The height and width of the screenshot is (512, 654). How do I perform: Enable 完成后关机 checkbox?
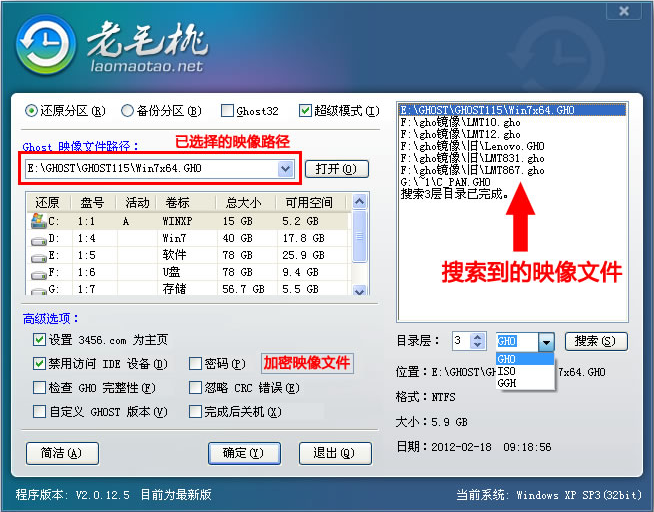(195, 412)
